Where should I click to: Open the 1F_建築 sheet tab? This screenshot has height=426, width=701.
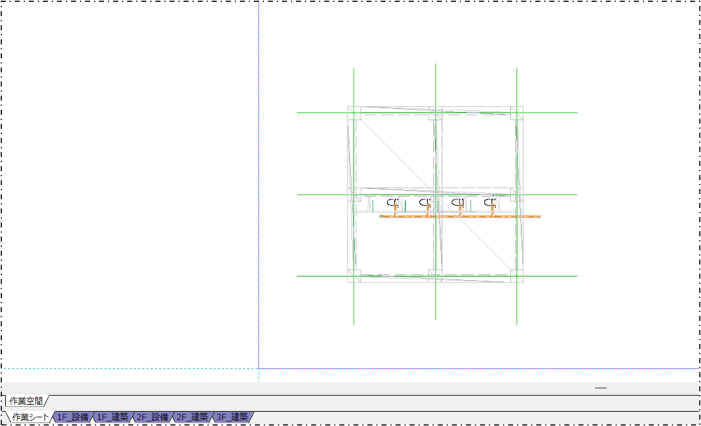pos(113,417)
